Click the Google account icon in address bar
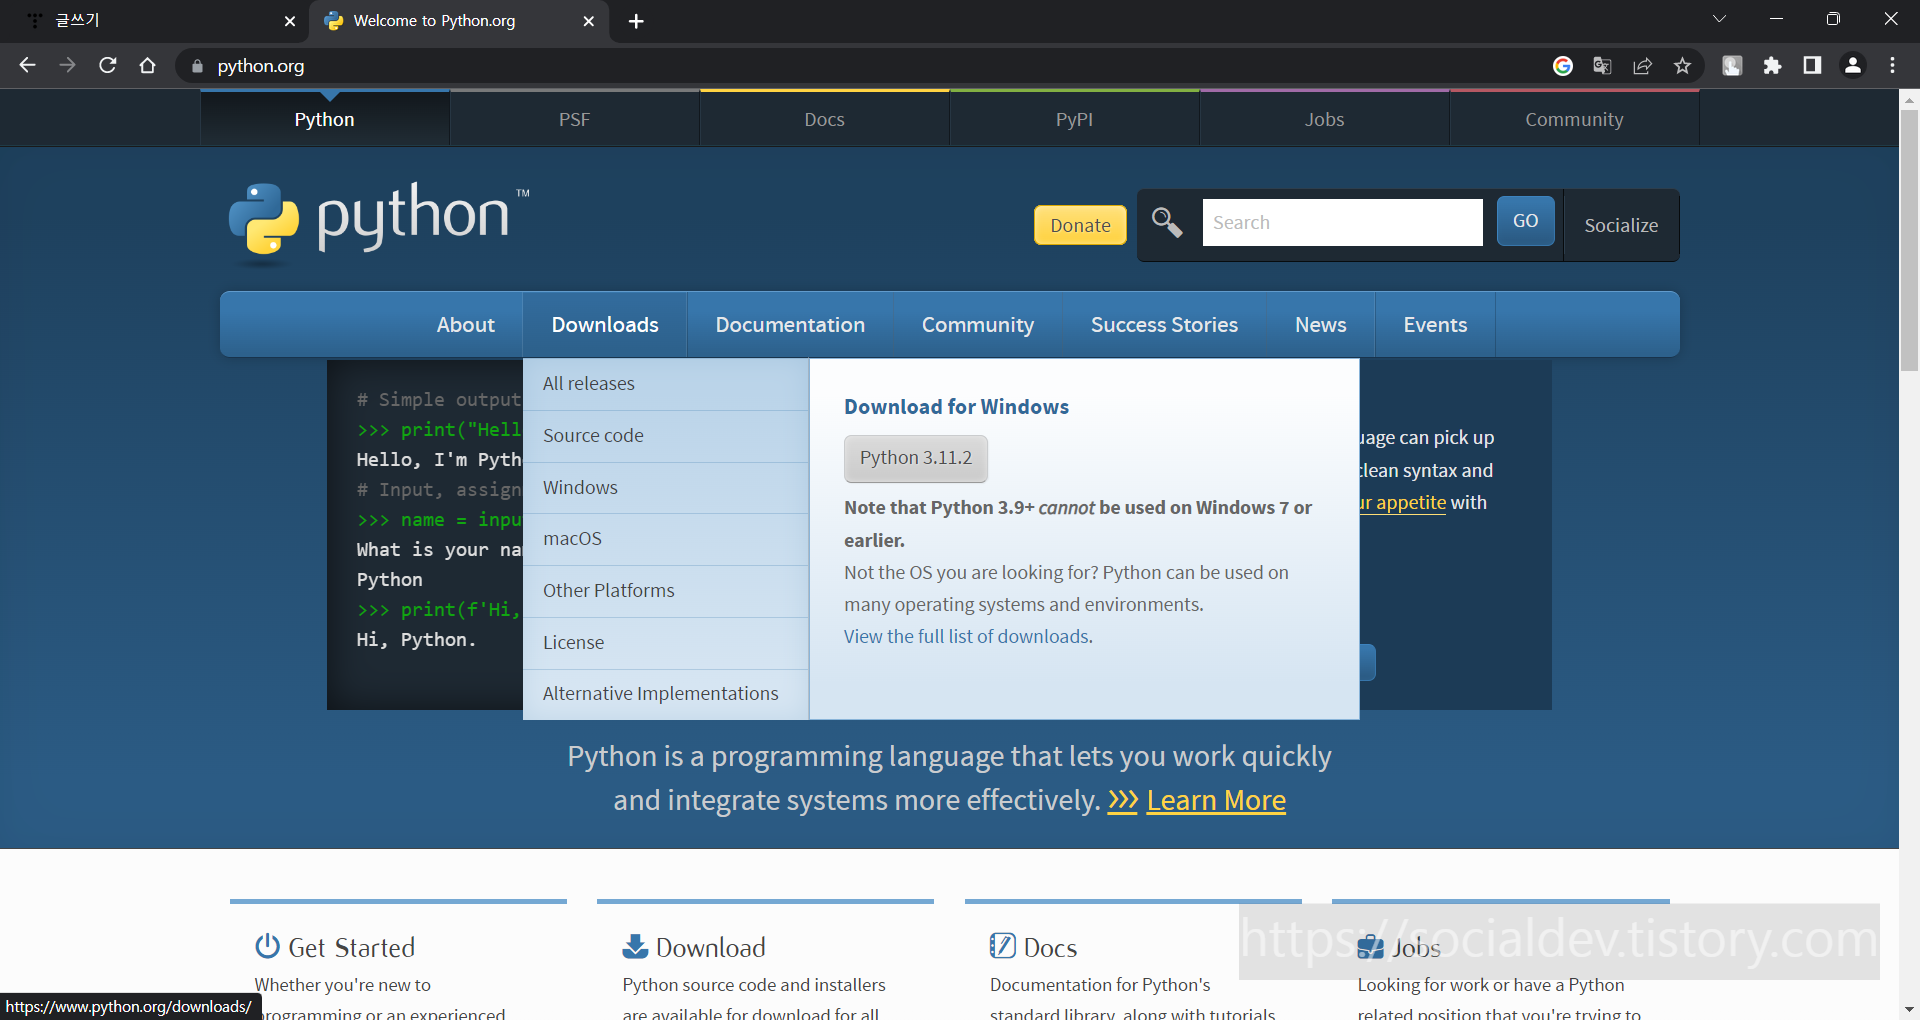This screenshot has width=1920, height=1020. tap(1562, 65)
